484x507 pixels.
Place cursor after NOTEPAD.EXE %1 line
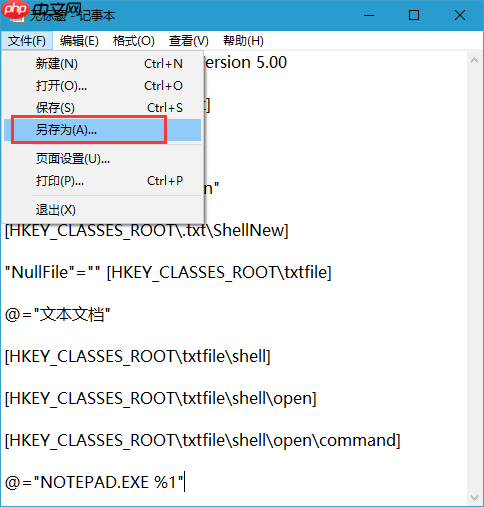tap(184, 482)
